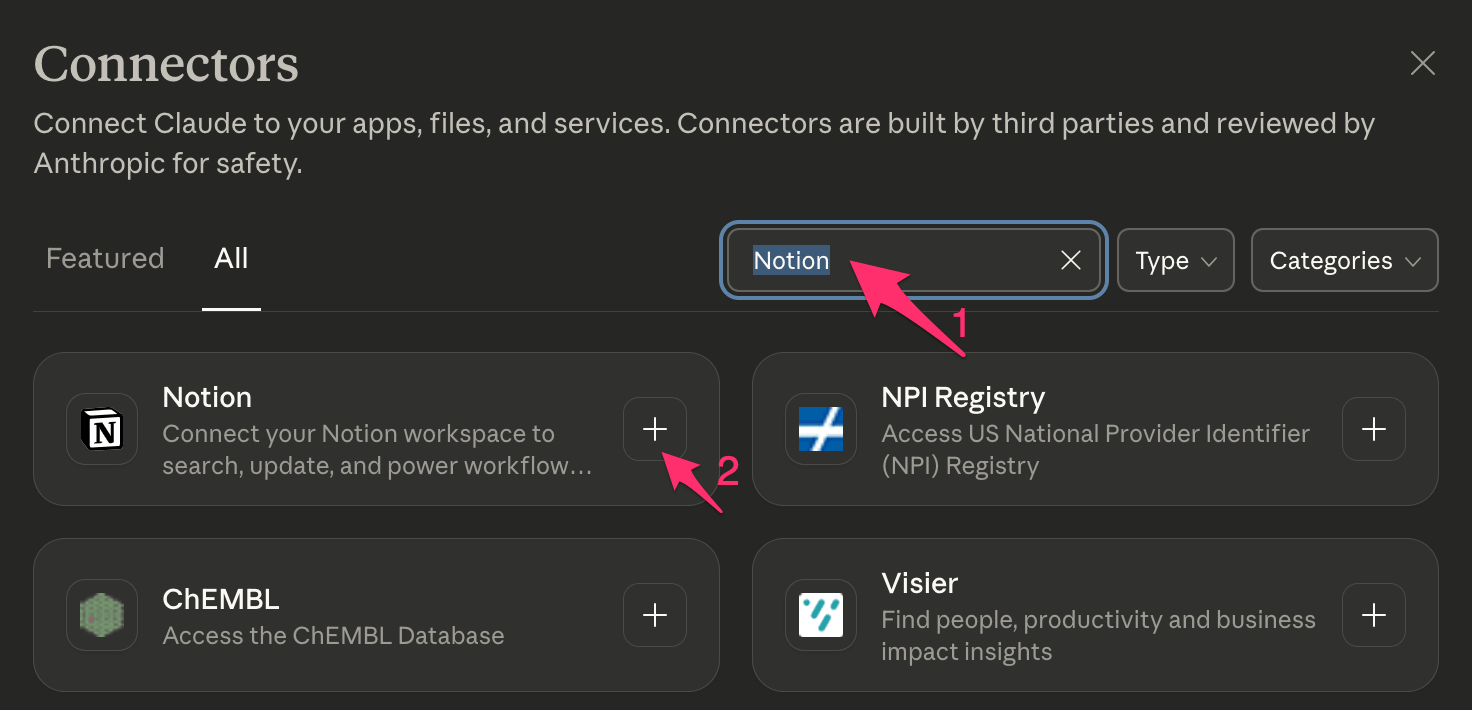
Task: Clear the Notion search text
Action: pos(1070,260)
